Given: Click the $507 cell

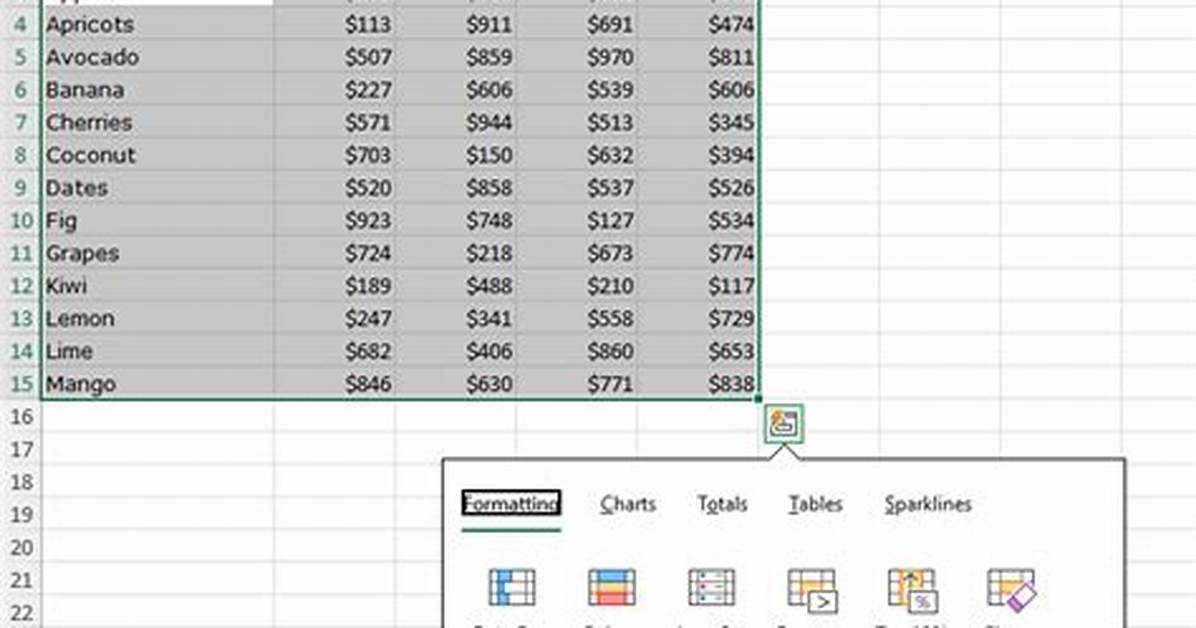Looking at the screenshot, I should [335, 57].
